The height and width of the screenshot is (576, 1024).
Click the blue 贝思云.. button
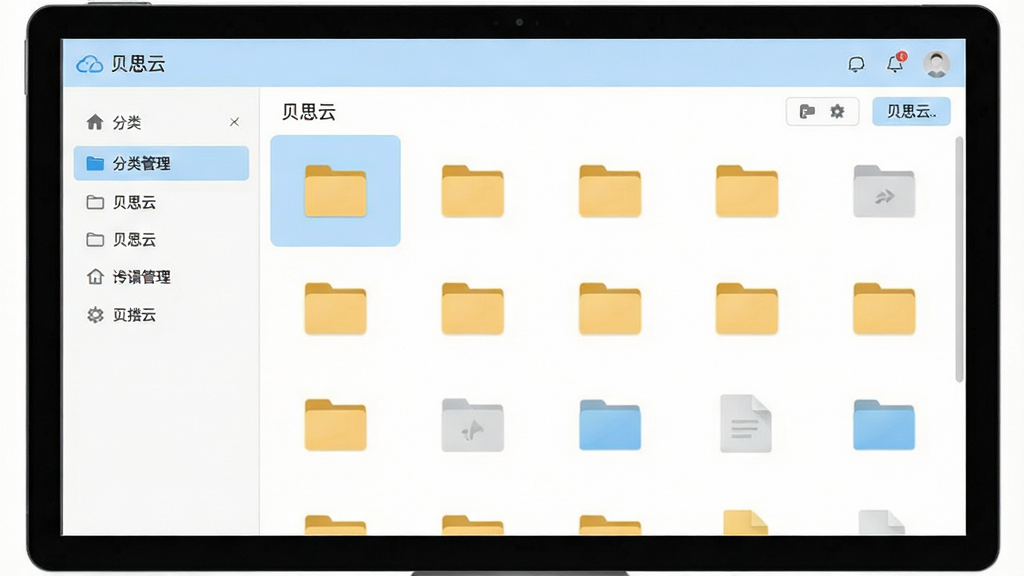[911, 112]
